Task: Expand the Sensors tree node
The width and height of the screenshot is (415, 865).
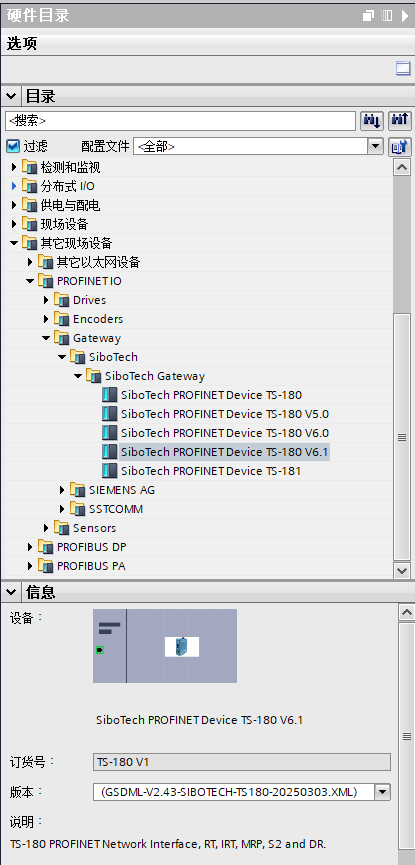Action: tap(46, 528)
